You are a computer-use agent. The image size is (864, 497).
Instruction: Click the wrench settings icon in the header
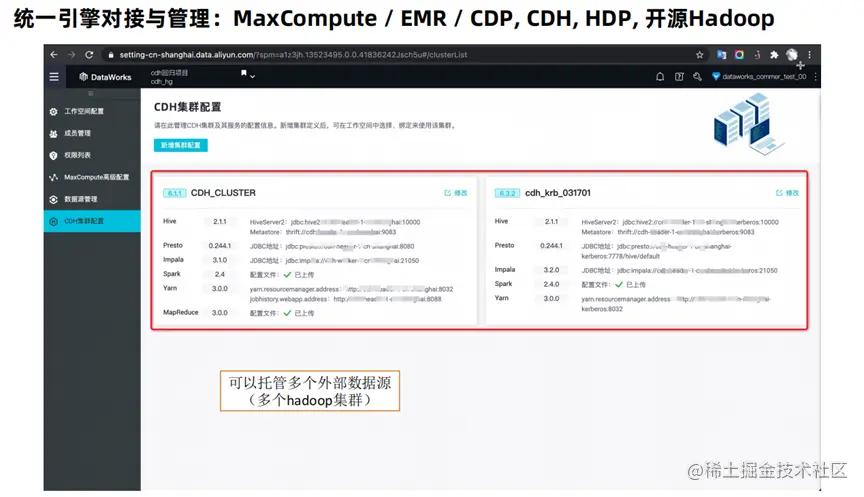tap(698, 77)
